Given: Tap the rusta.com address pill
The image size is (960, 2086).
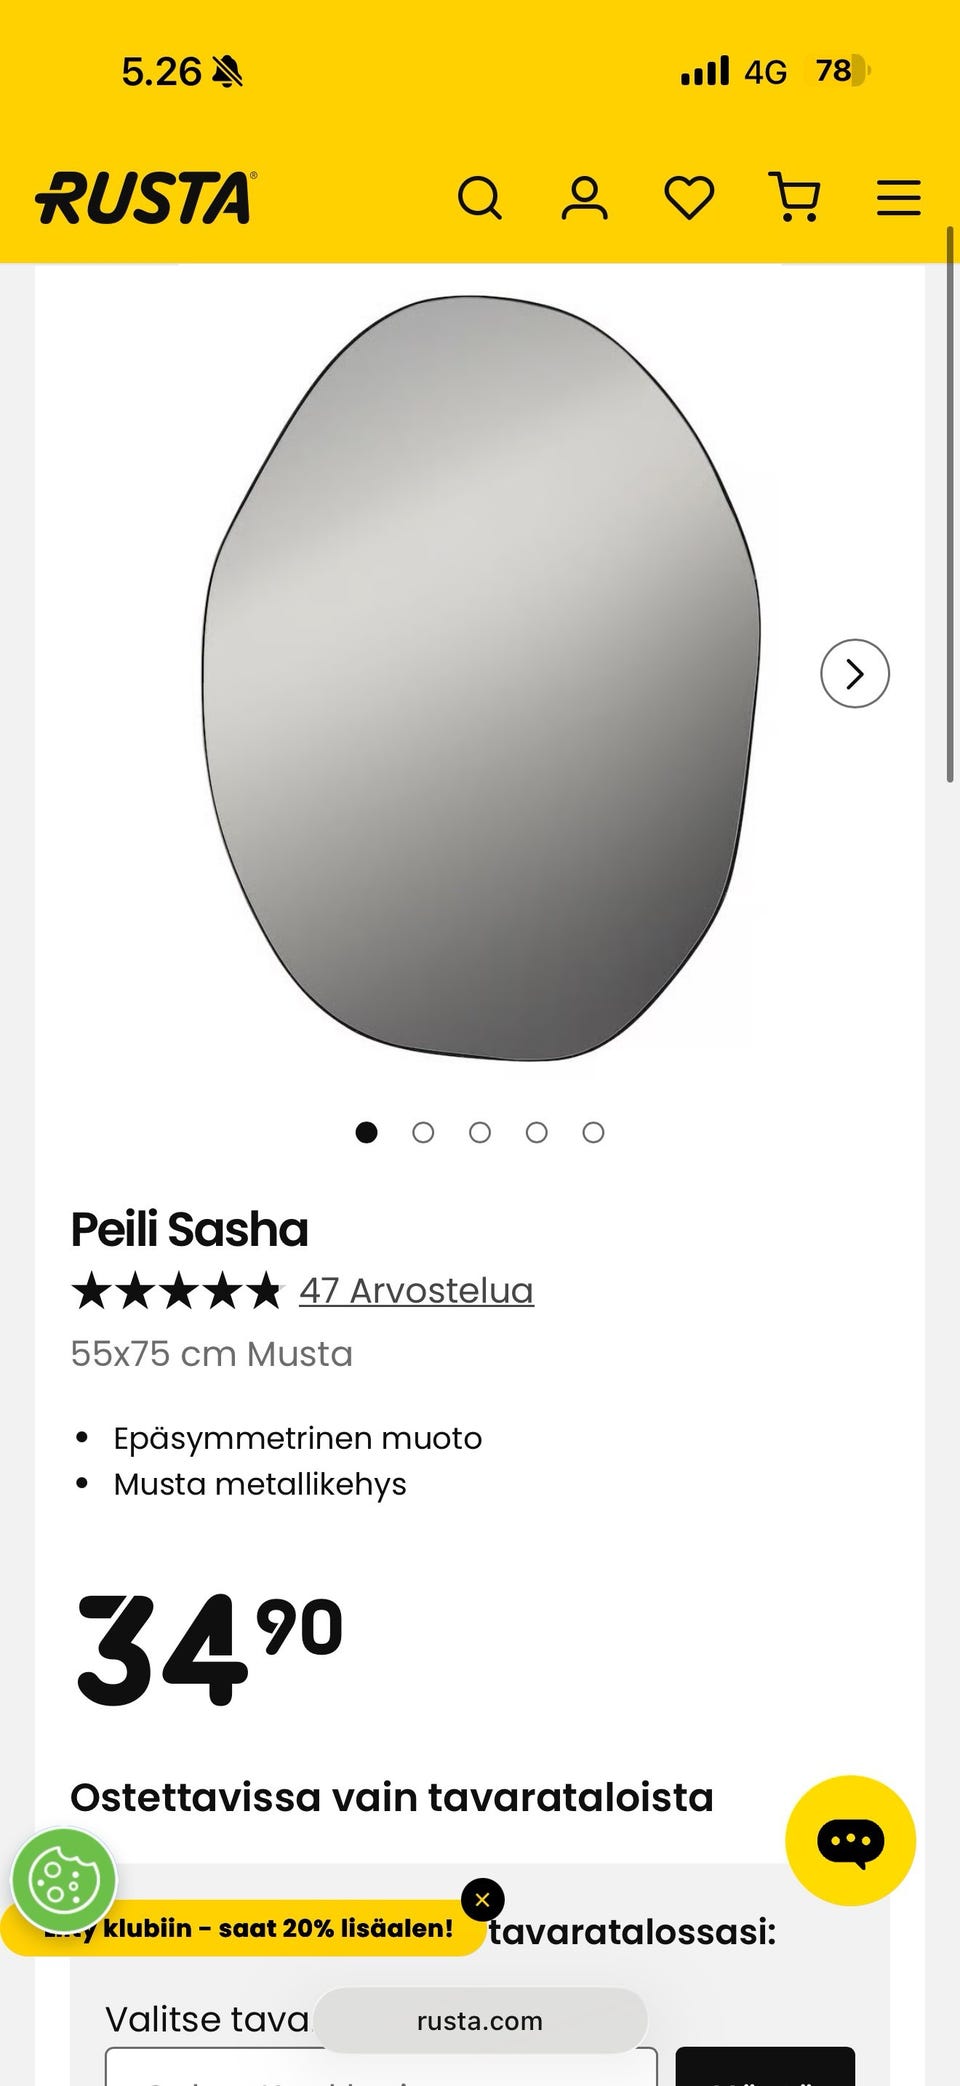Looking at the screenshot, I should pos(480,2021).
